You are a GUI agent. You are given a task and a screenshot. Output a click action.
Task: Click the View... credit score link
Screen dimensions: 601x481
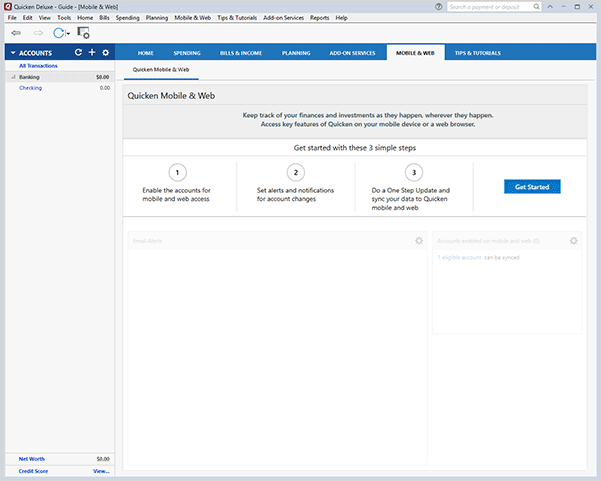(101, 471)
